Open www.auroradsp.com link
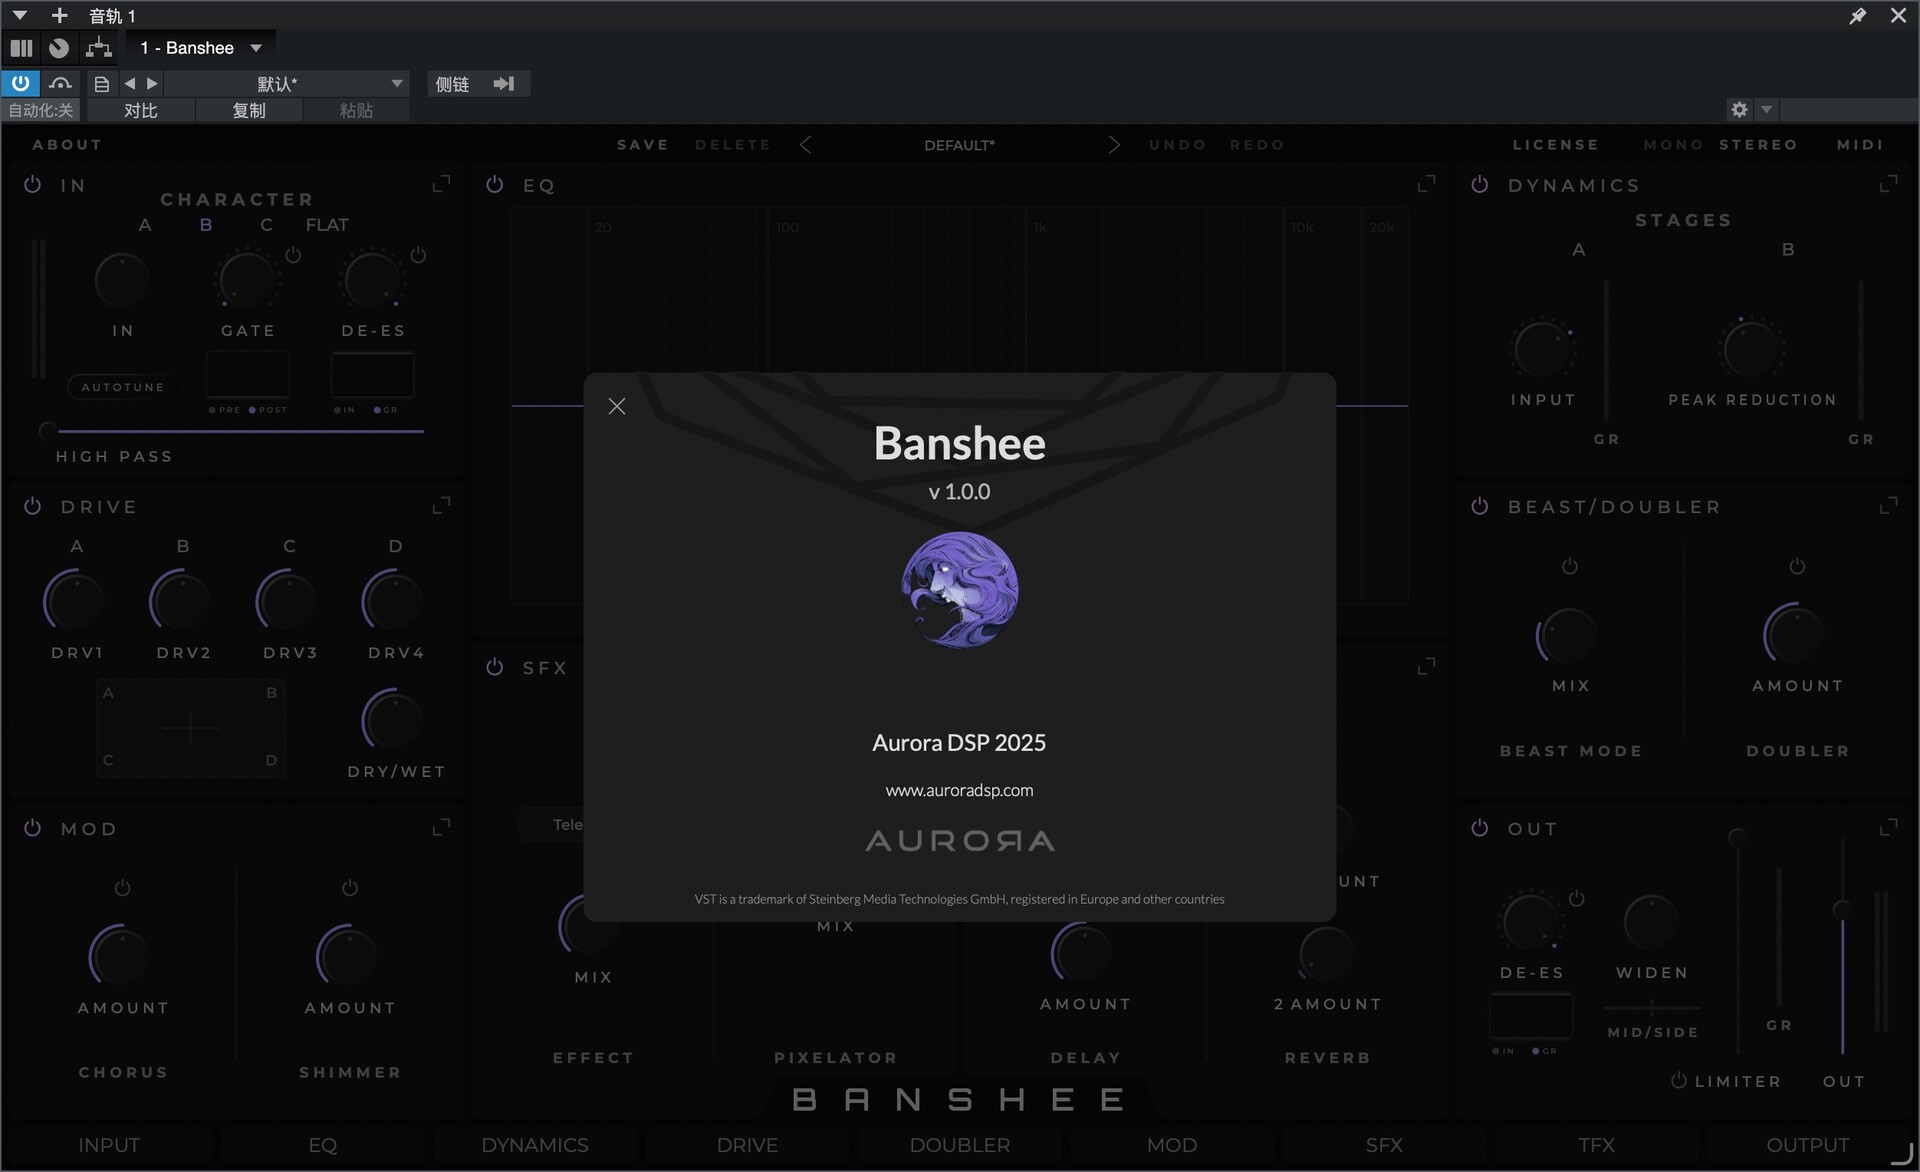The width and height of the screenshot is (1920, 1172). [959, 790]
